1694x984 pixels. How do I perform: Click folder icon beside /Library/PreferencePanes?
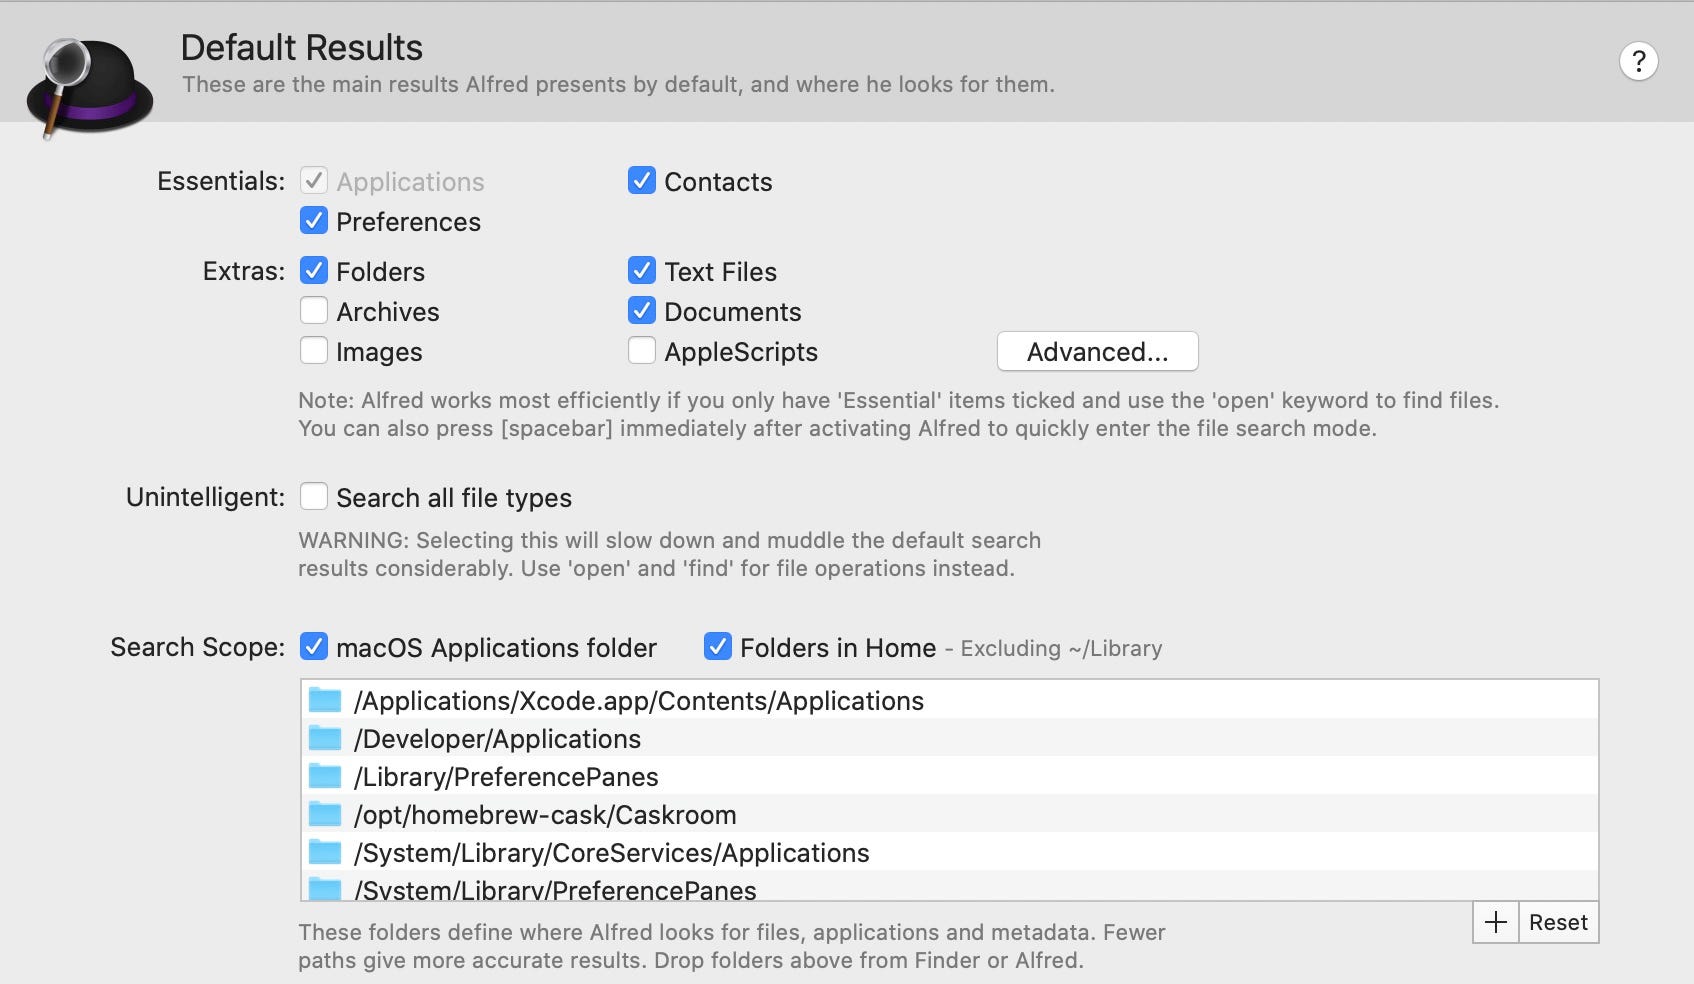325,776
